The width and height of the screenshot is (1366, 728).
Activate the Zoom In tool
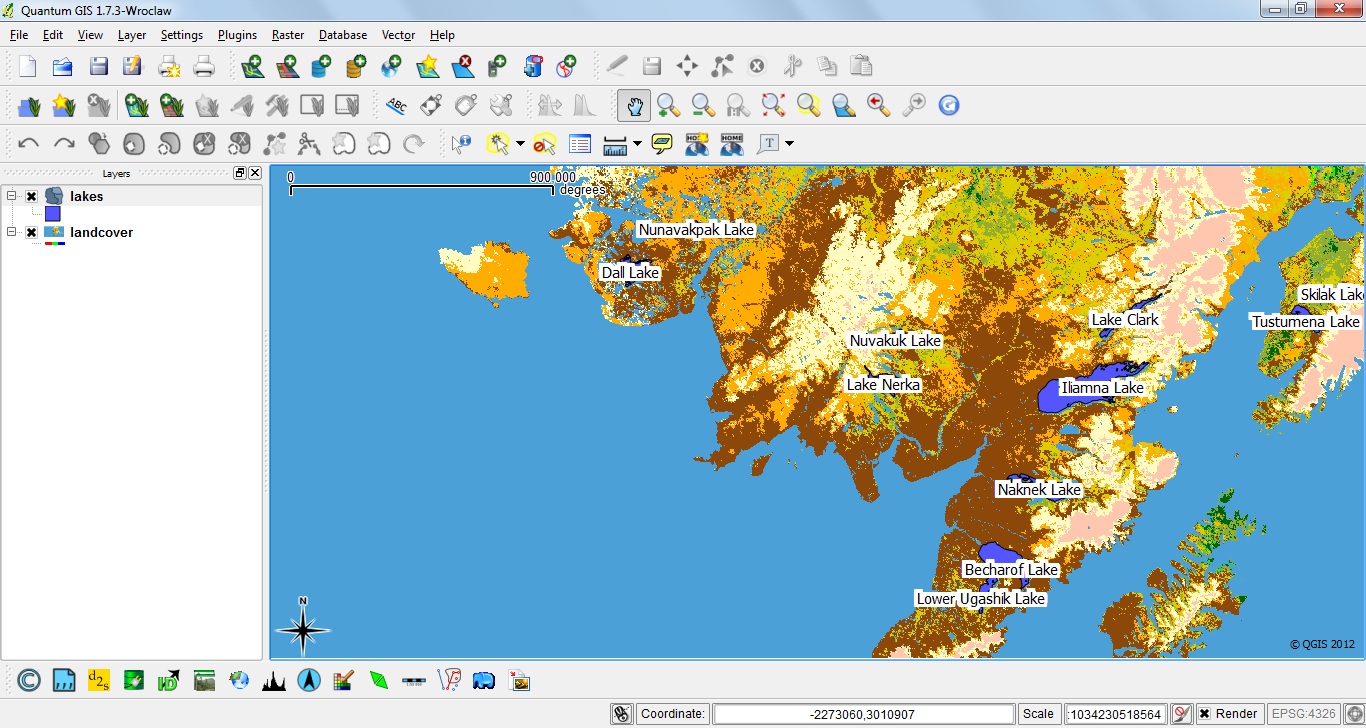click(x=668, y=105)
